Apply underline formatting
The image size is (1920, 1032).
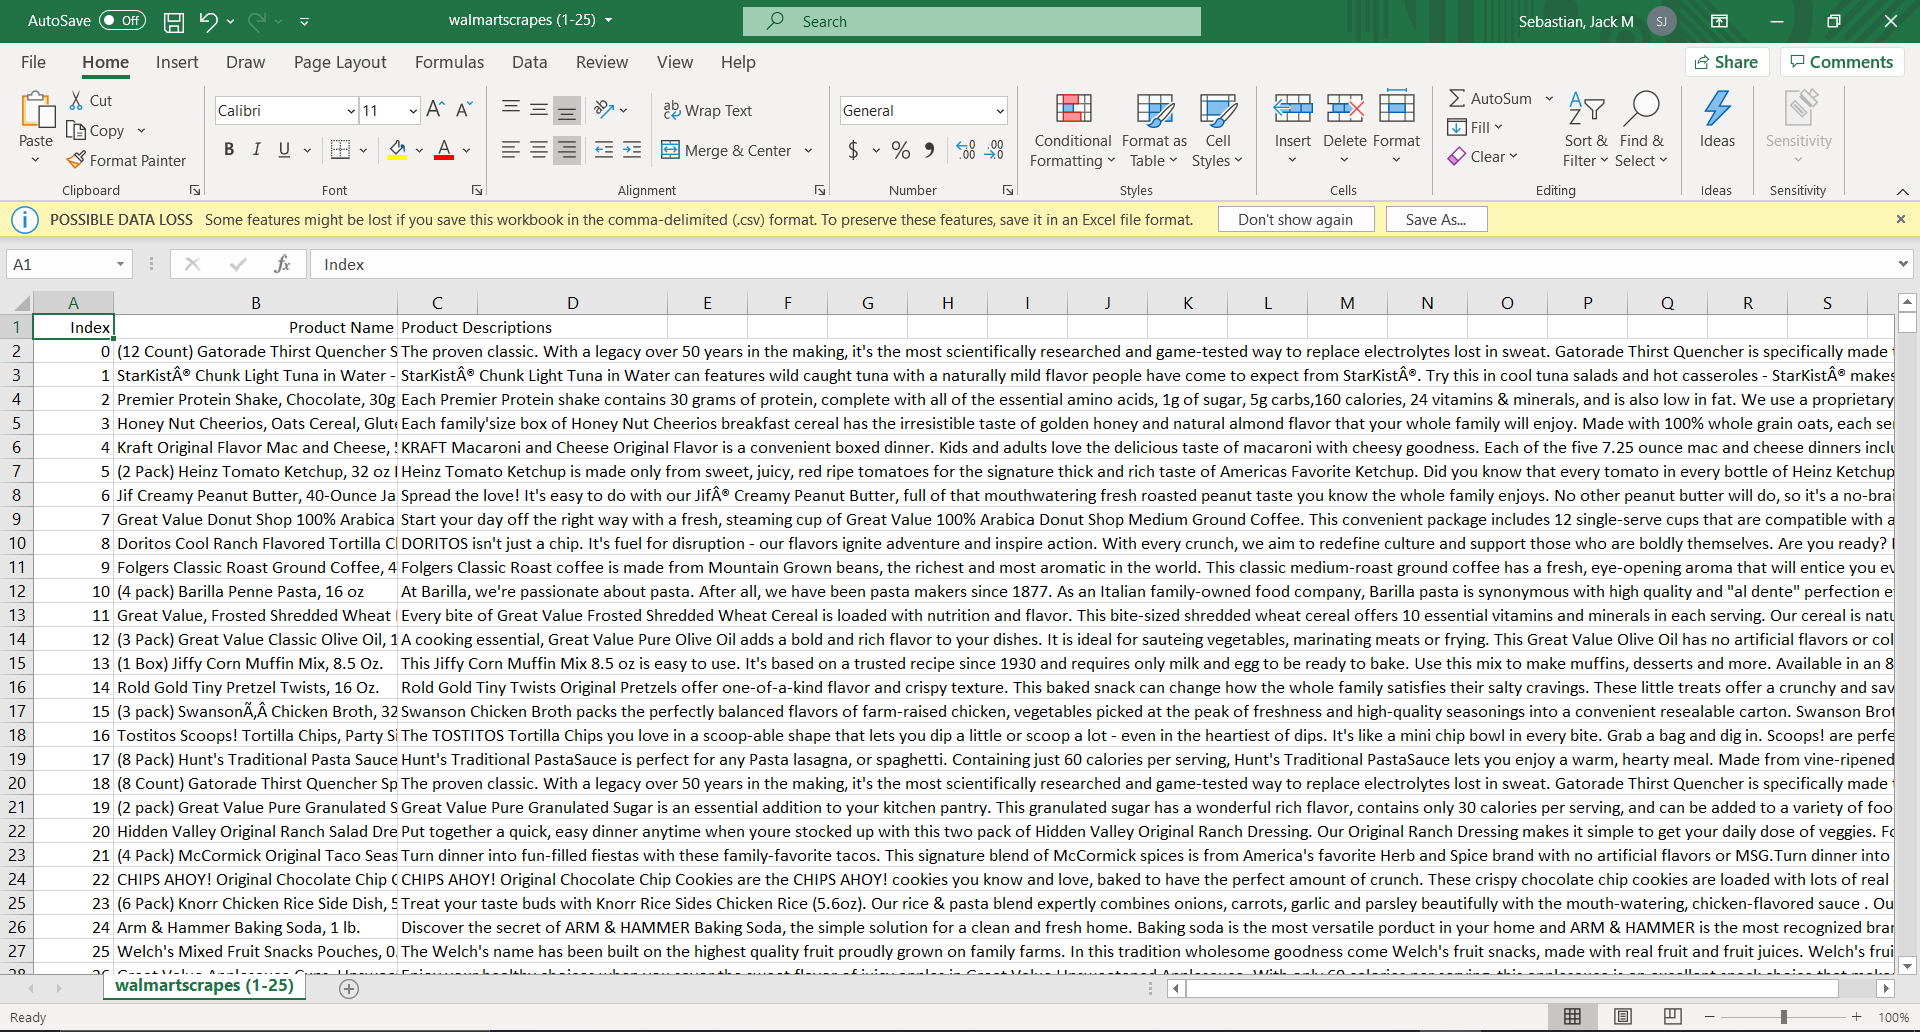284,150
